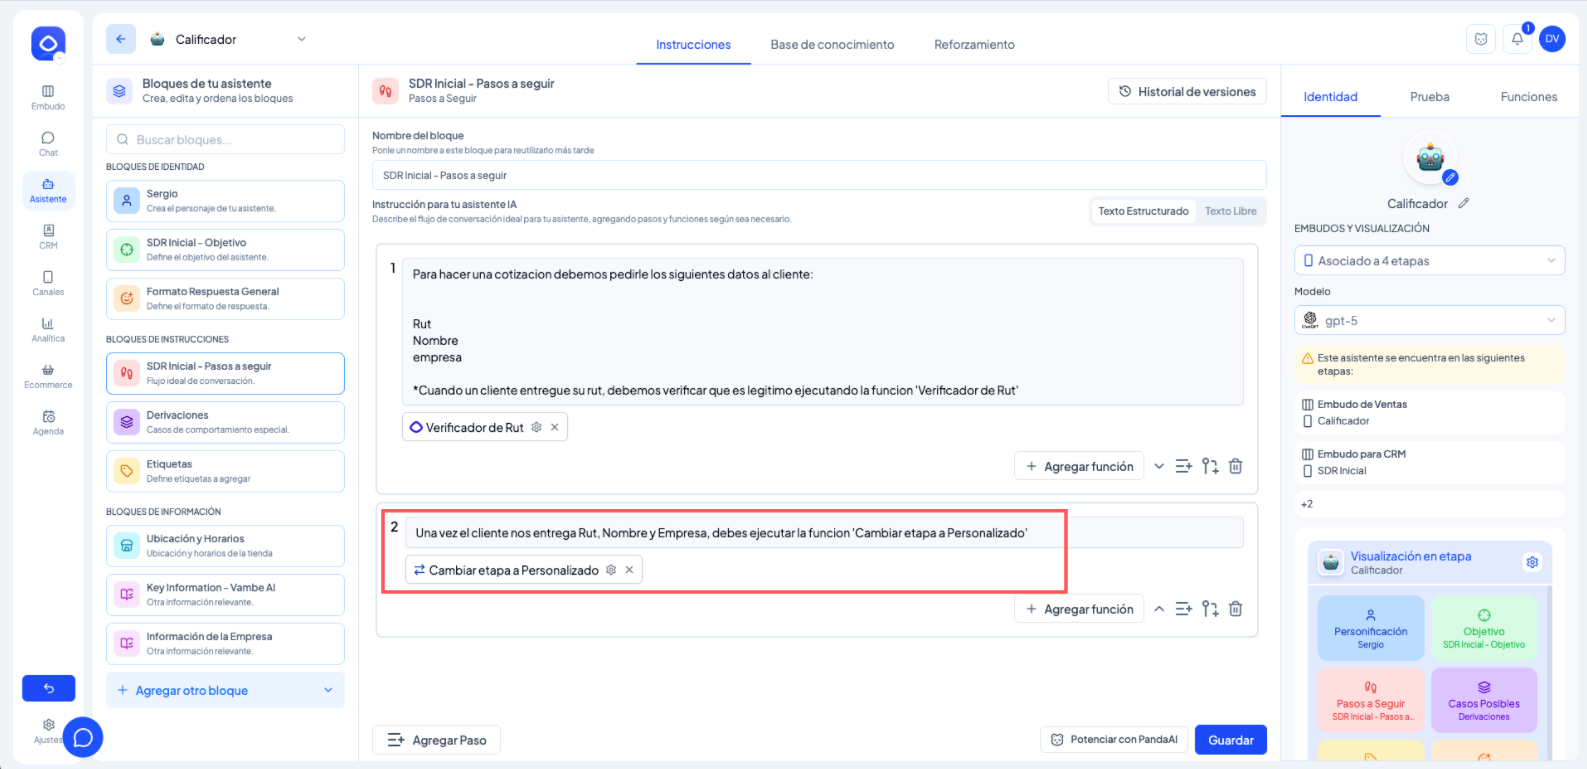Delete step 1 with trash icon
The height and width of the screenshot is (769, 1587).
(x=1236, y=466)
